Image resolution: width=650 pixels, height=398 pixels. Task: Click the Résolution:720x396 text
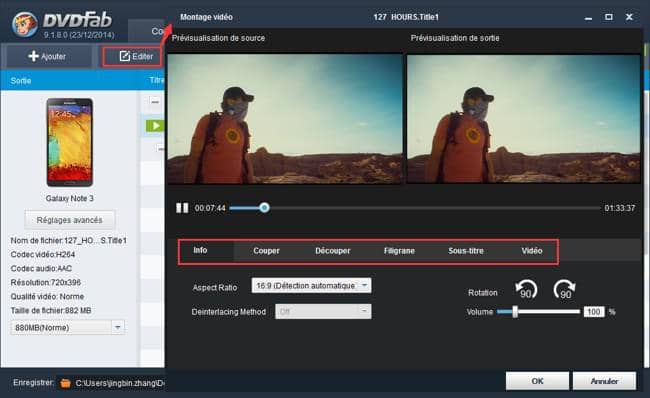[46, 282]
